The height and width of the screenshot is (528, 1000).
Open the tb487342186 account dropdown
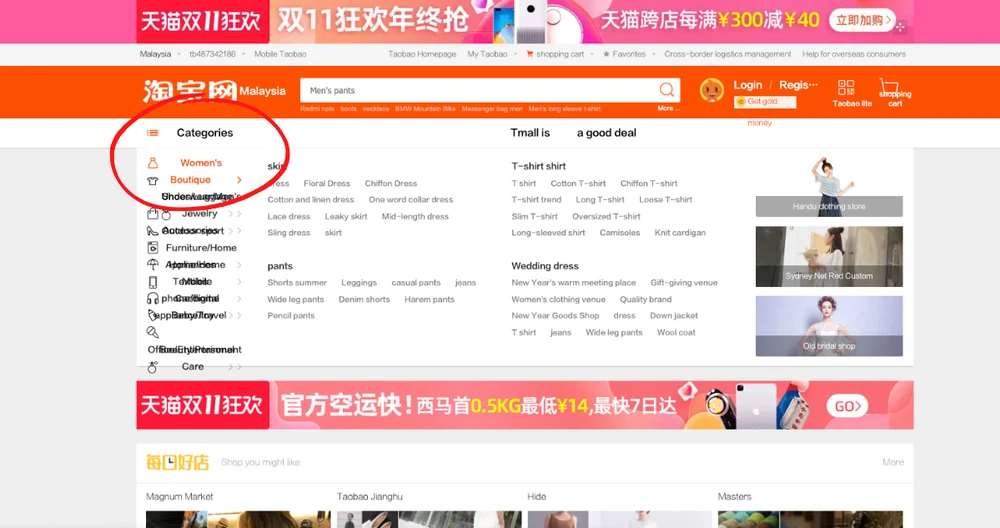coord(217,54)
